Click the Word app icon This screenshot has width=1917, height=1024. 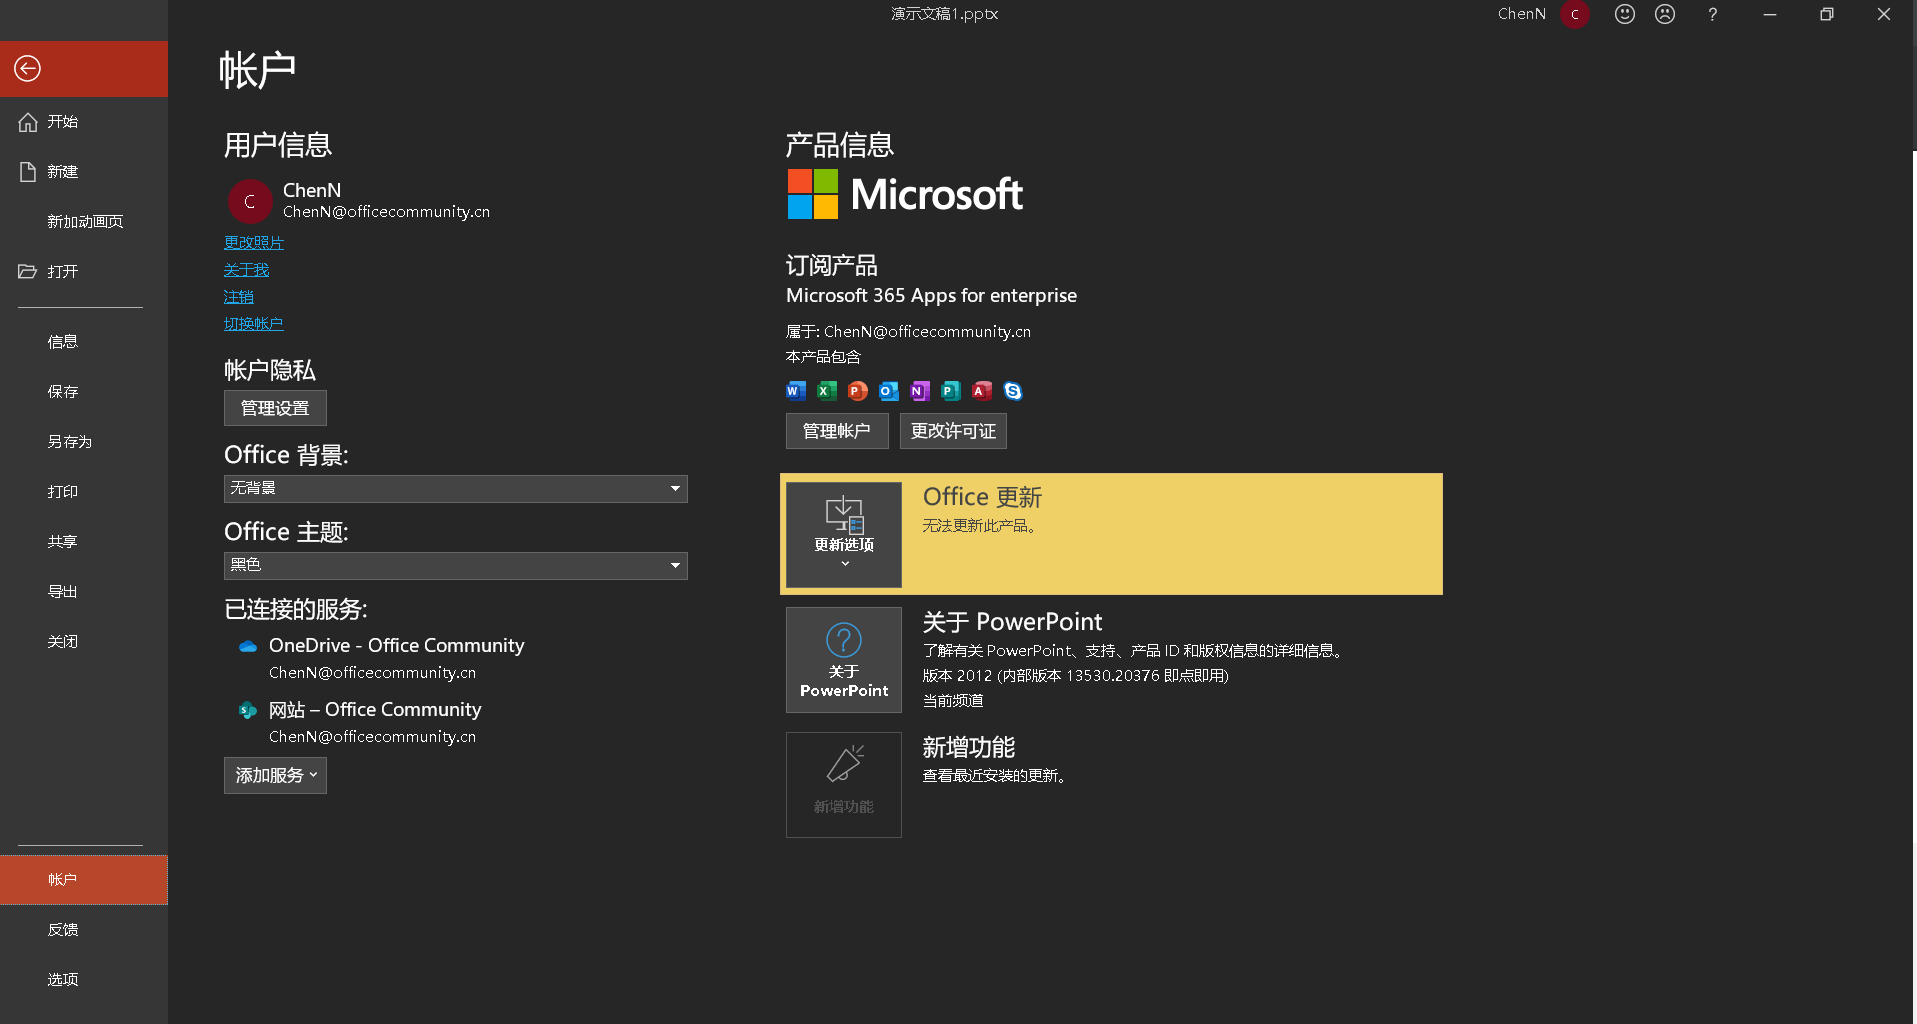(796, 391)
